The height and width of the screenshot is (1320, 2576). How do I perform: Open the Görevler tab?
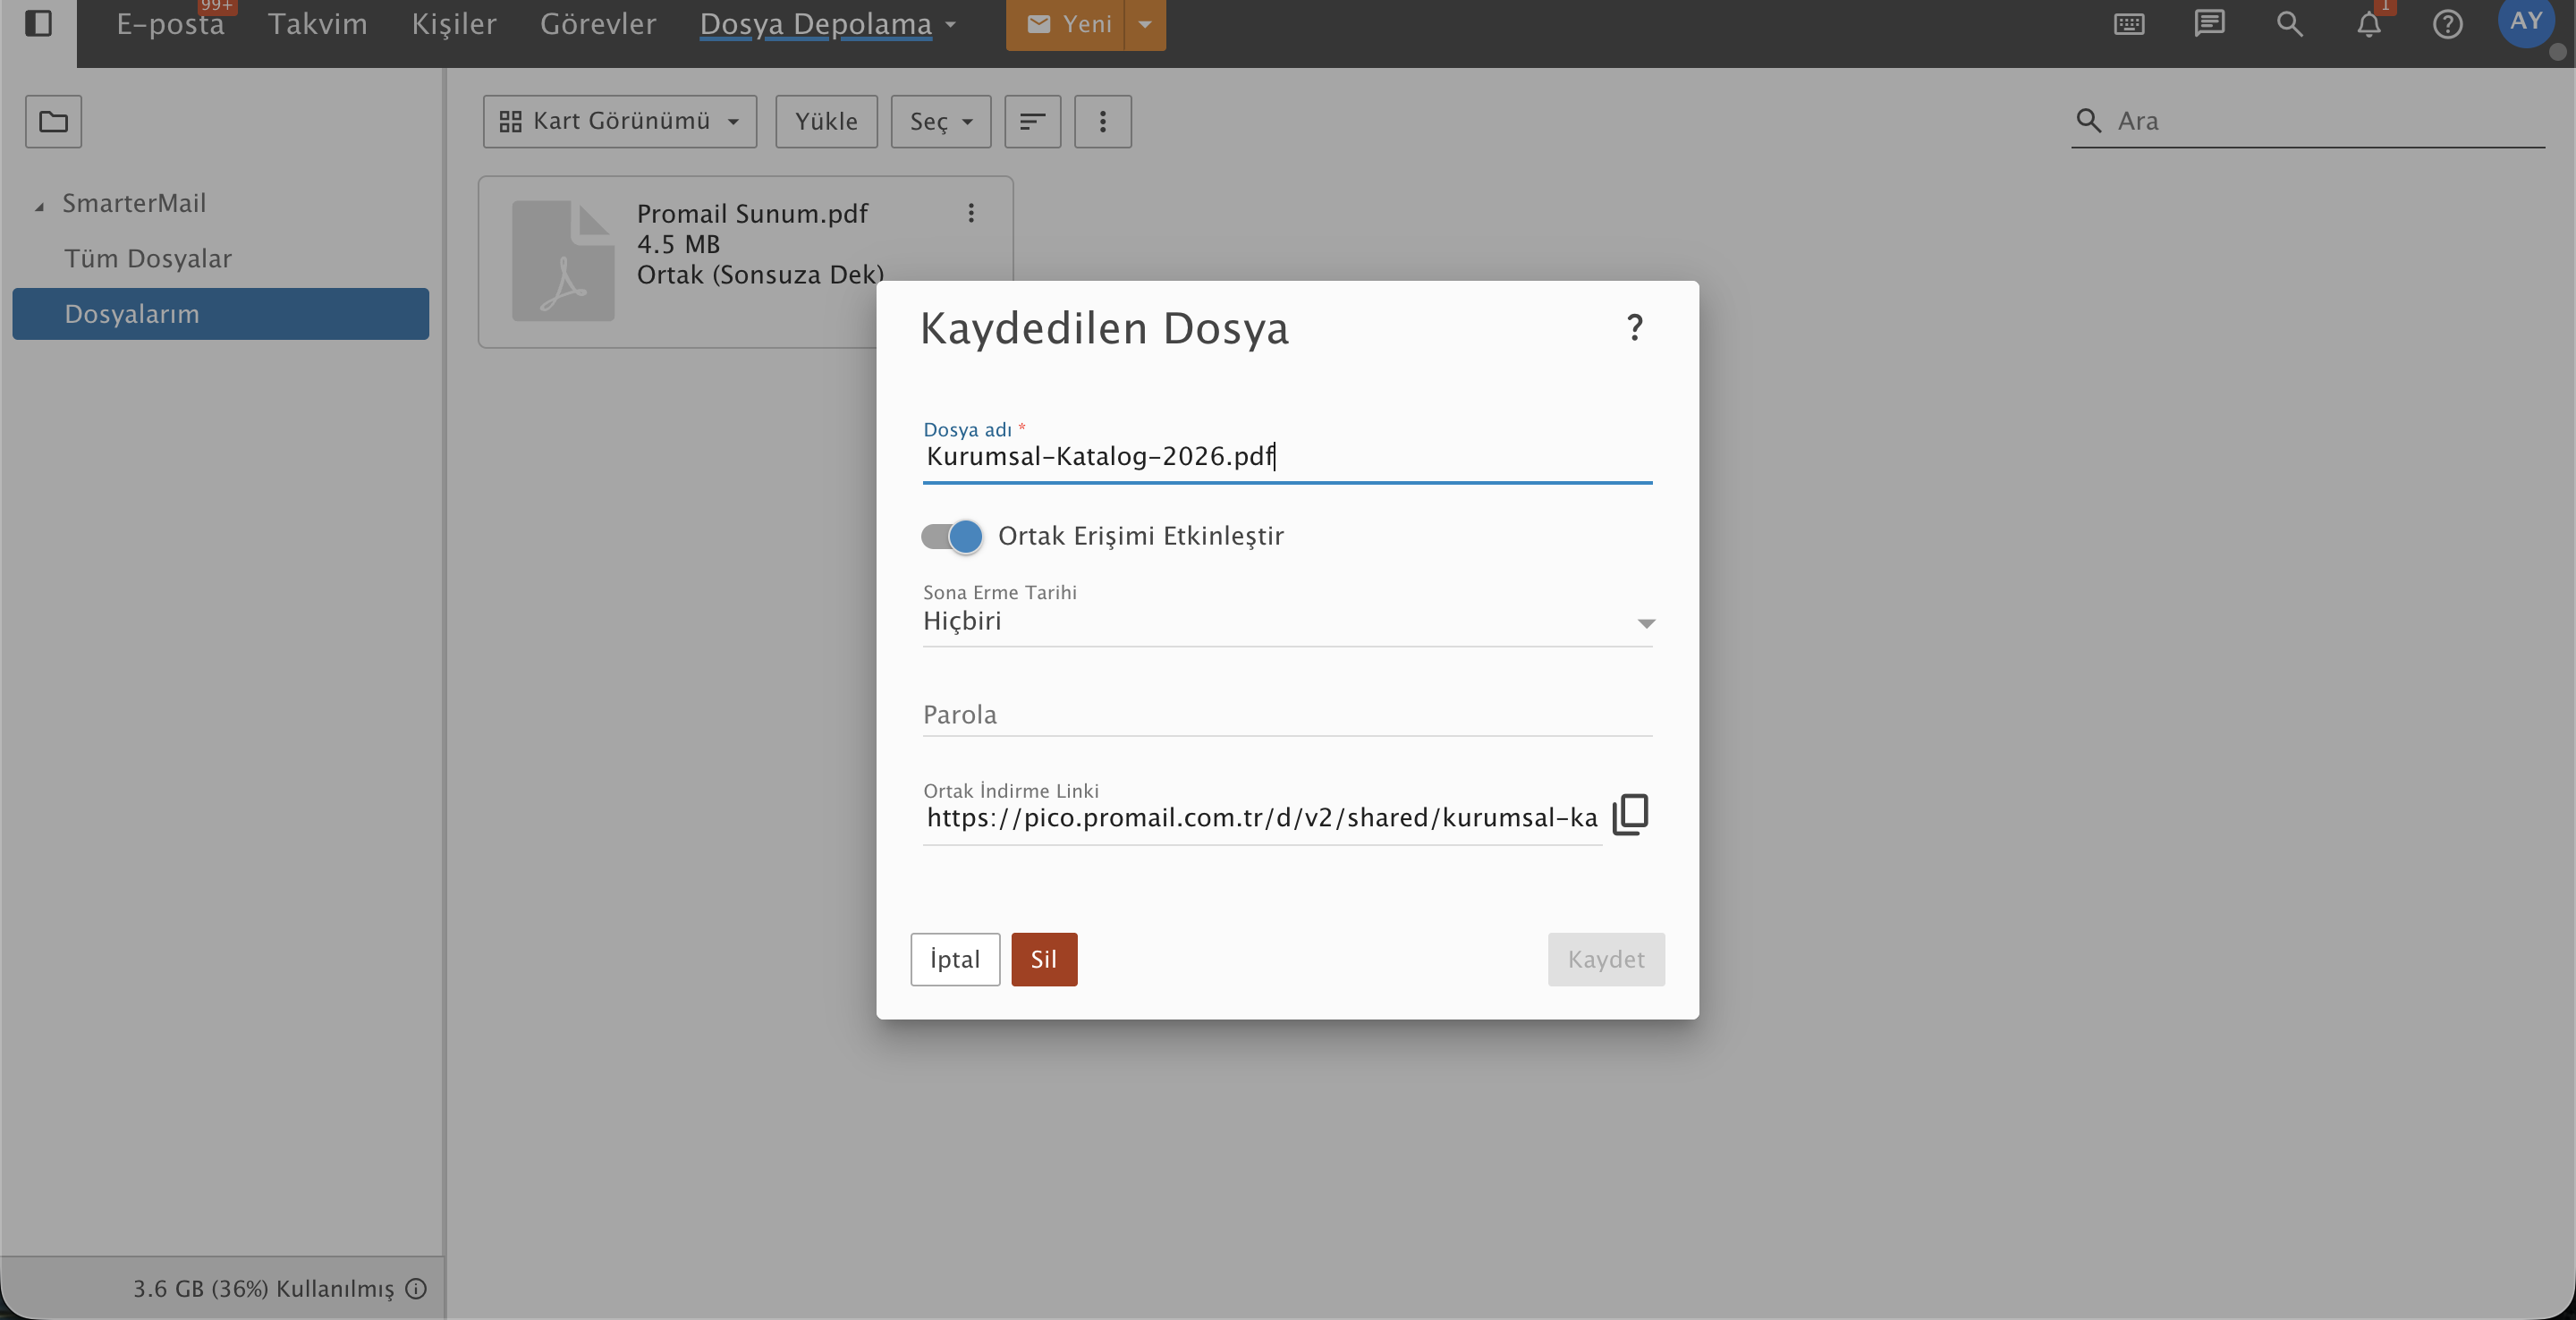coord(598,24)
